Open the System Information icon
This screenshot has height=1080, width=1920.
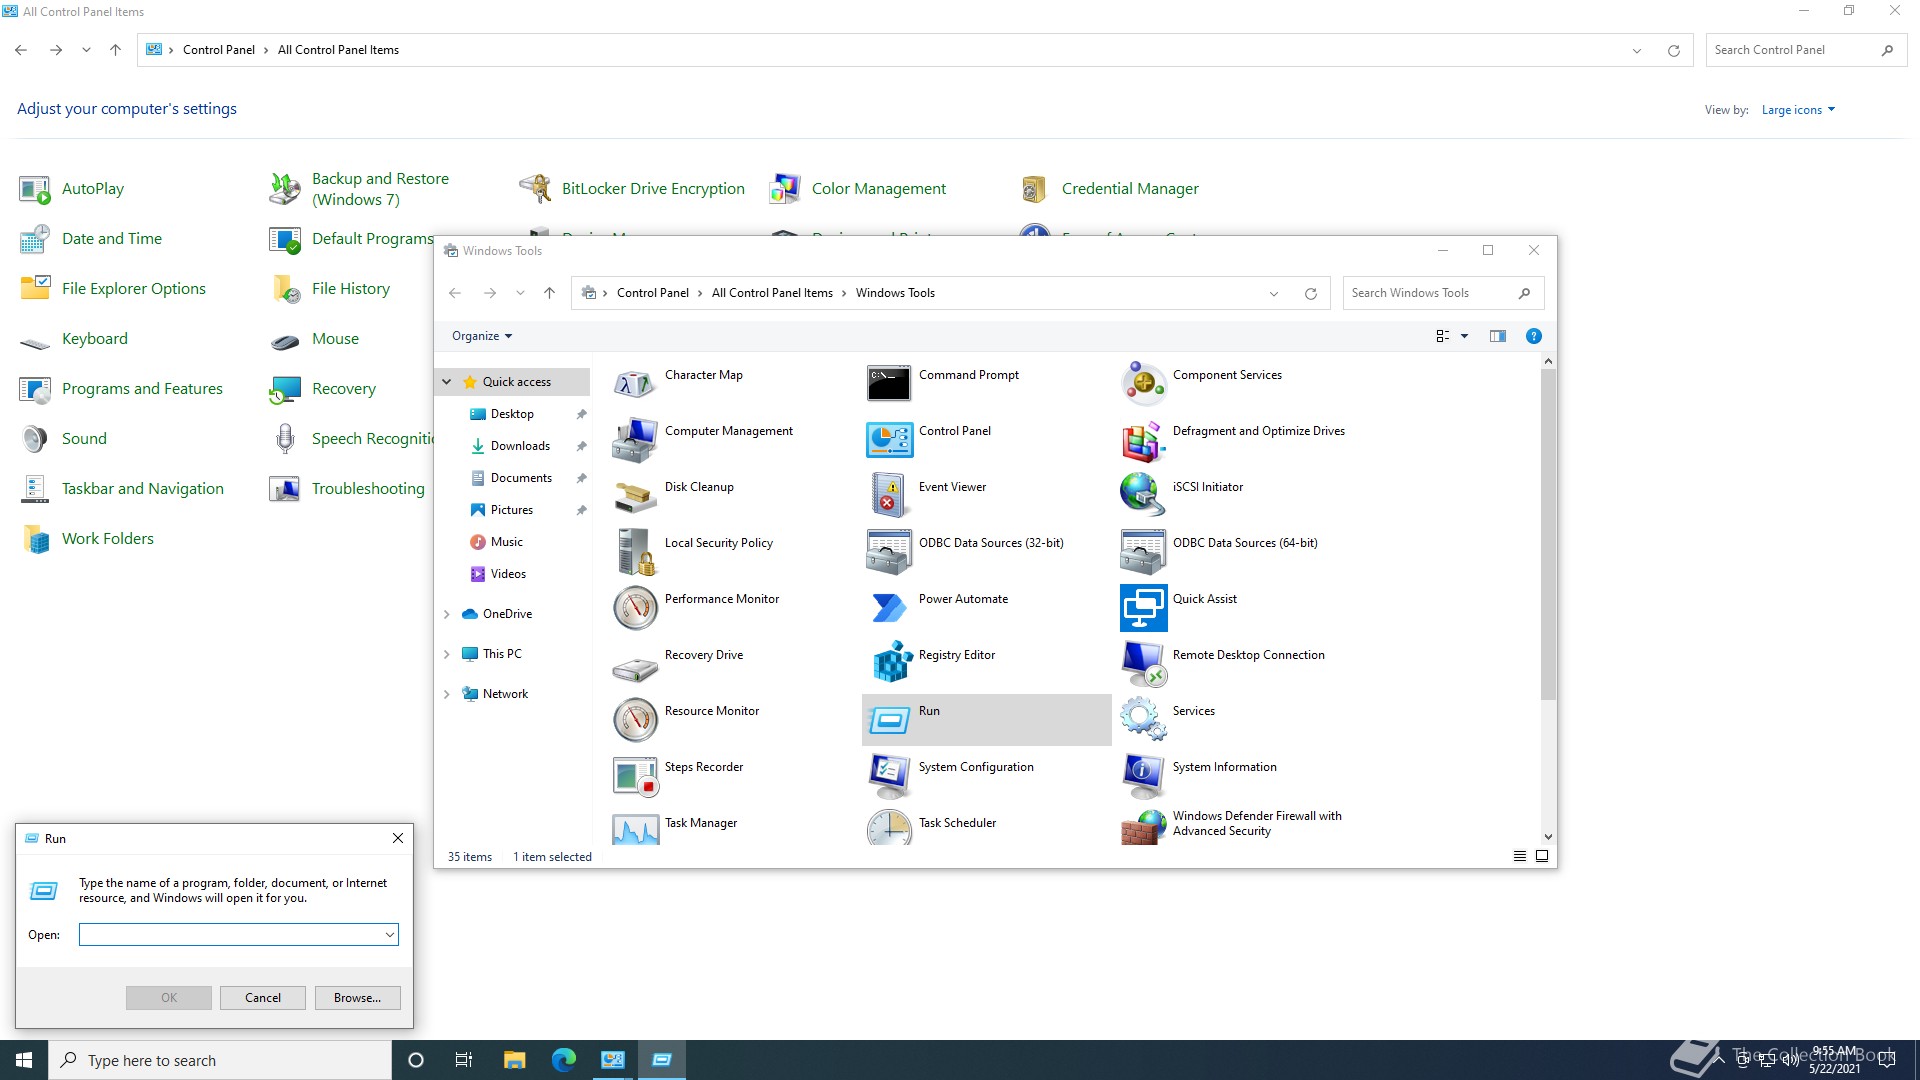coord(1143,775)
